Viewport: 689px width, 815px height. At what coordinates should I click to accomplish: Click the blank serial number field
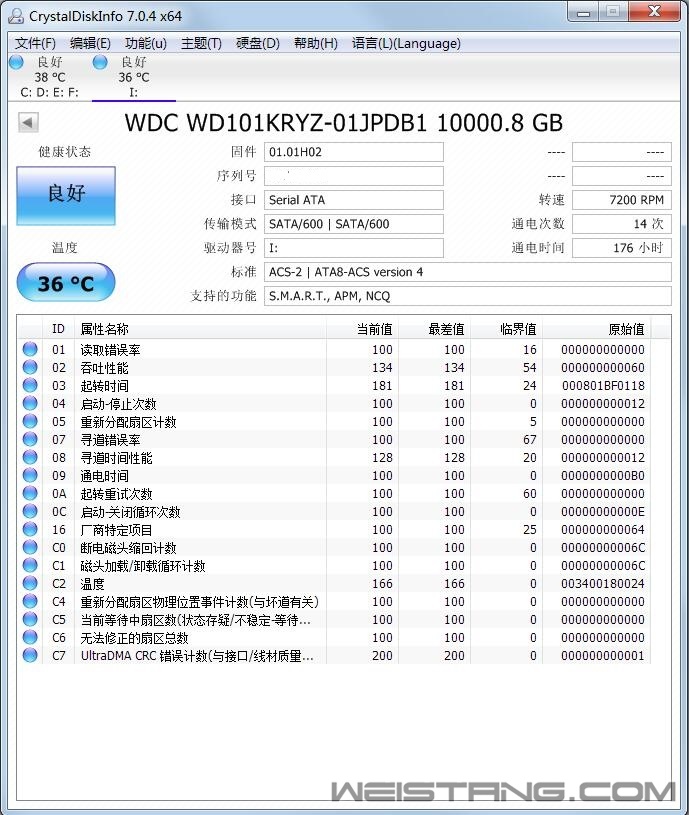(x=354, y=176)
